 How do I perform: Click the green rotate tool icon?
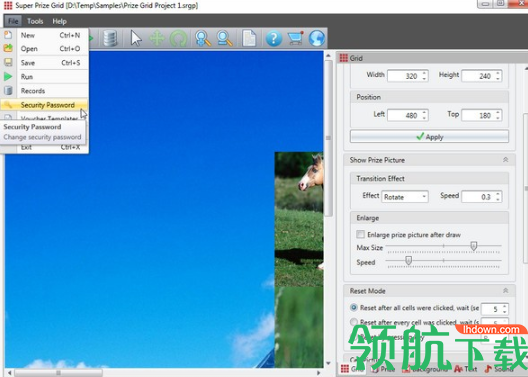[178, 38]
